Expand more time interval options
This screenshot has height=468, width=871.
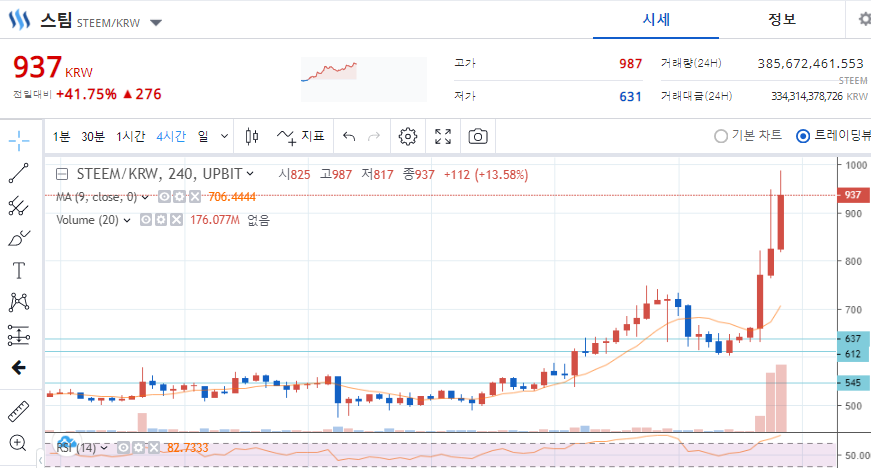224,136
